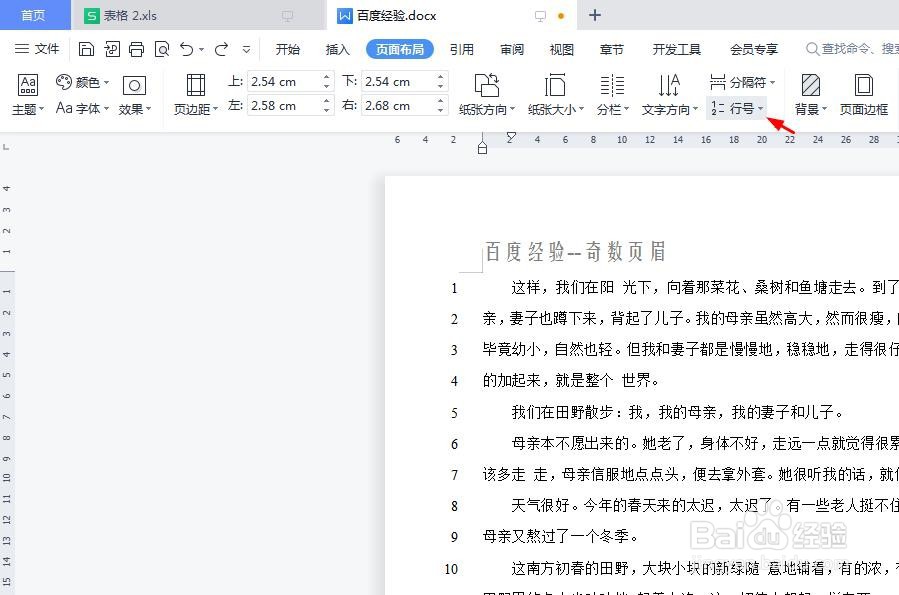The image size is (899, 595).
Task: Click line 4 text 的加起来，就是整个世界
Action: pos(571,380)
